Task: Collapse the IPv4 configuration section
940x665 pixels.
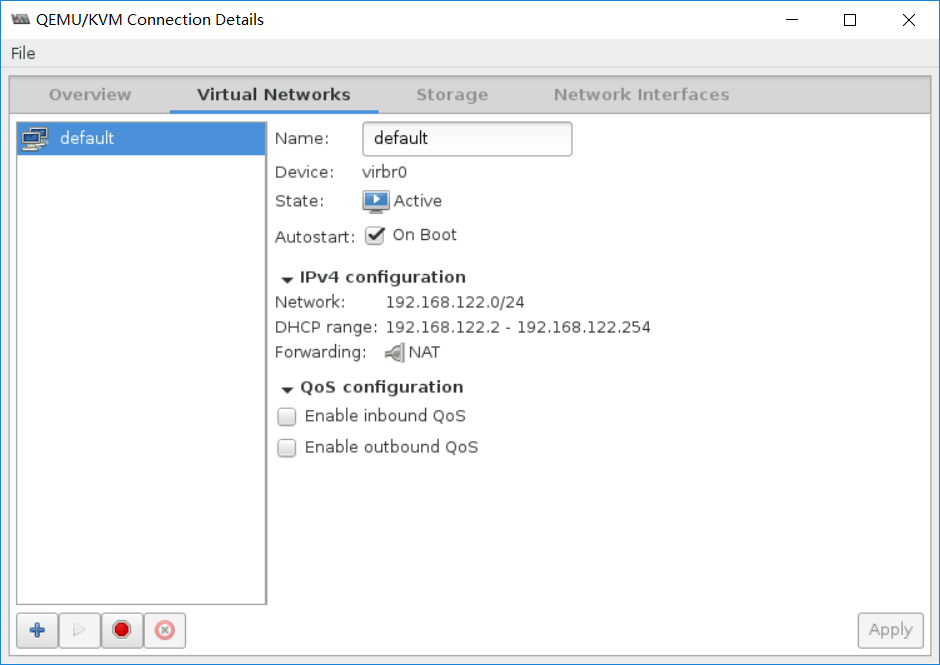Action: (287, 279)
